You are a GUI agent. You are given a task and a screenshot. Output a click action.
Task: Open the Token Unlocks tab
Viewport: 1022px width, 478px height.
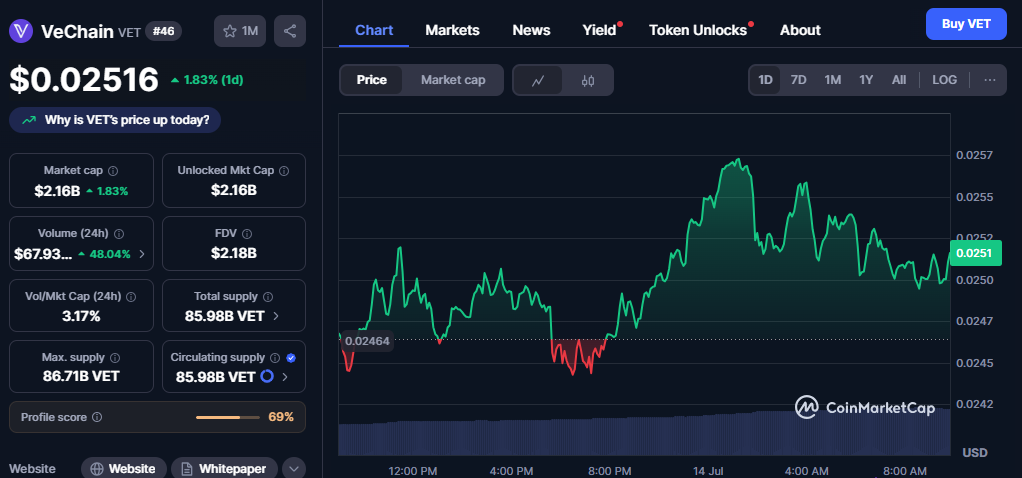click(698, 30)
